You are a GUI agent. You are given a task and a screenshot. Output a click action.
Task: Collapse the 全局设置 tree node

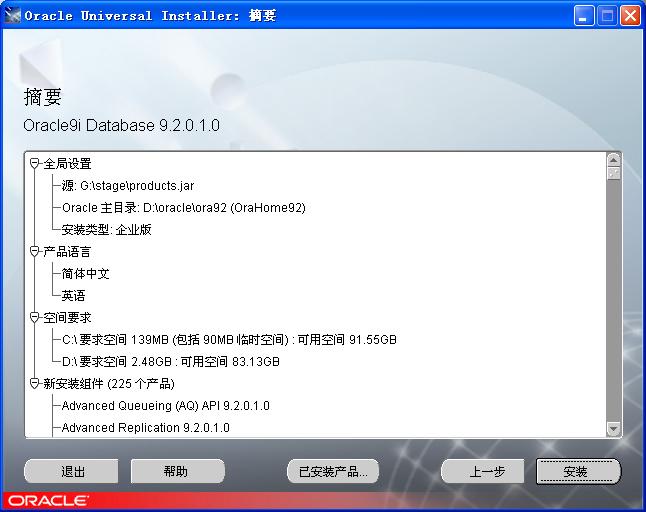pos(35,164)
